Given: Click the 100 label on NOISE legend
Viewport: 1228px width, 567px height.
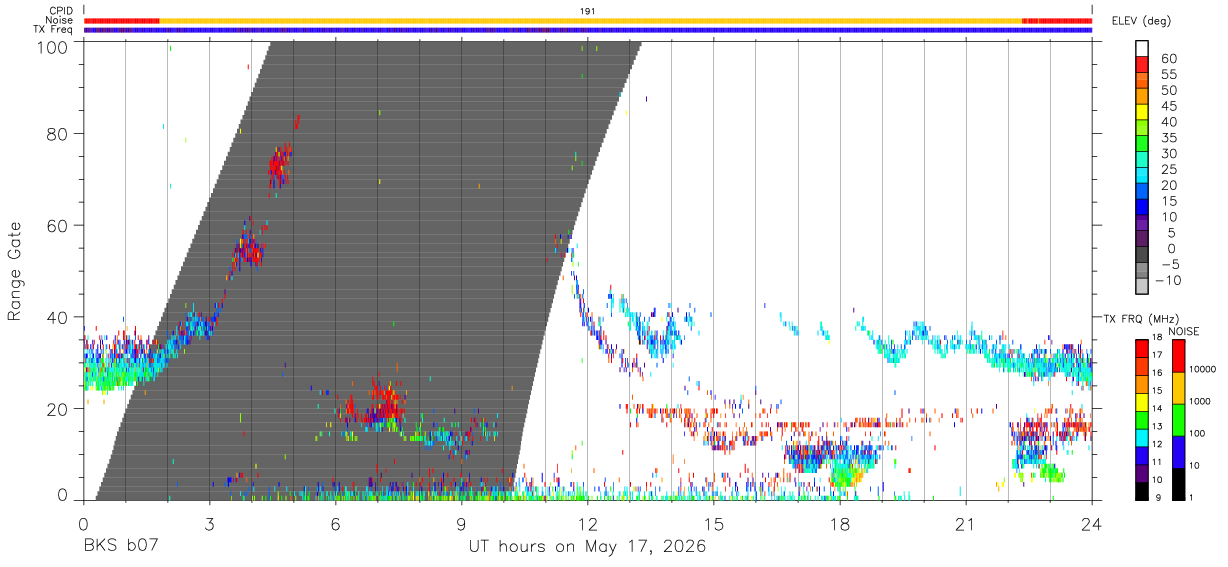Looking at the screenshot, I should coord(1199,434).
